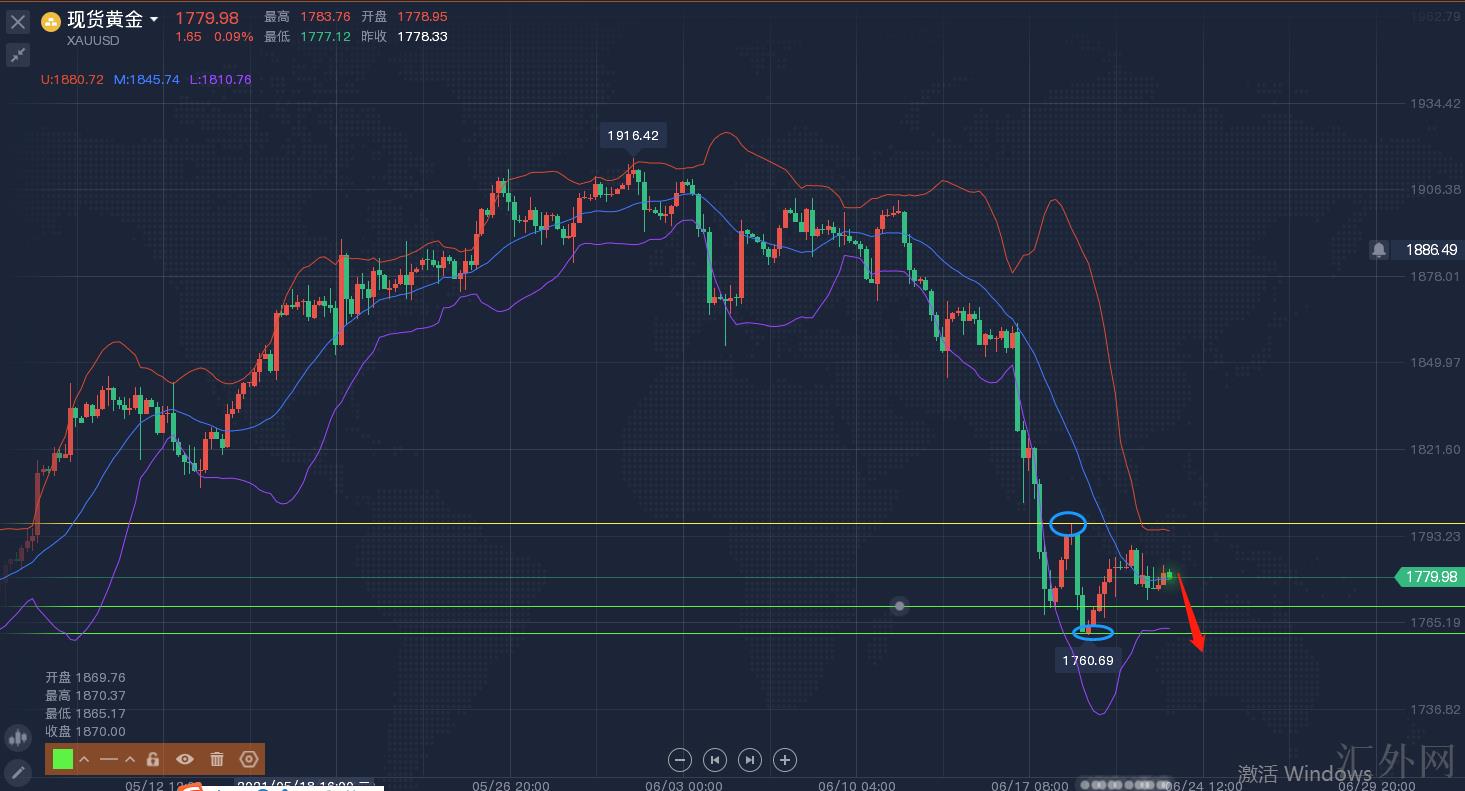Click the 1793.23 price axis label
This screenshot has height=791, width=1465.
coord(1434,536)
